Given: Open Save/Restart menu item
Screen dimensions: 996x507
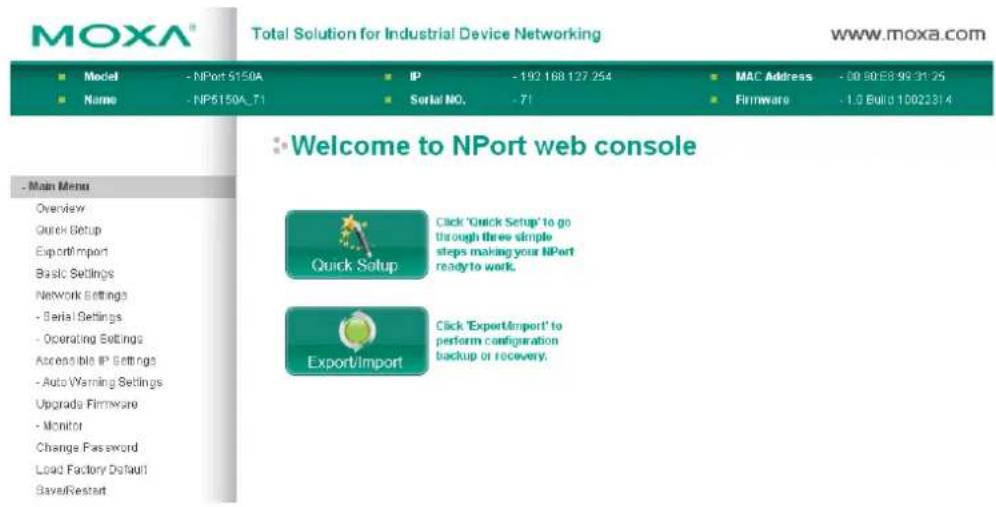Looking at the screenshot, I should pos(71,491).
